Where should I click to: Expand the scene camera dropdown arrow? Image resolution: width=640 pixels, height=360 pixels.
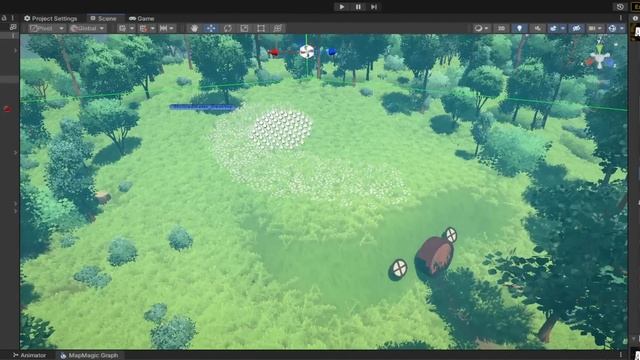tap(600, 28)
